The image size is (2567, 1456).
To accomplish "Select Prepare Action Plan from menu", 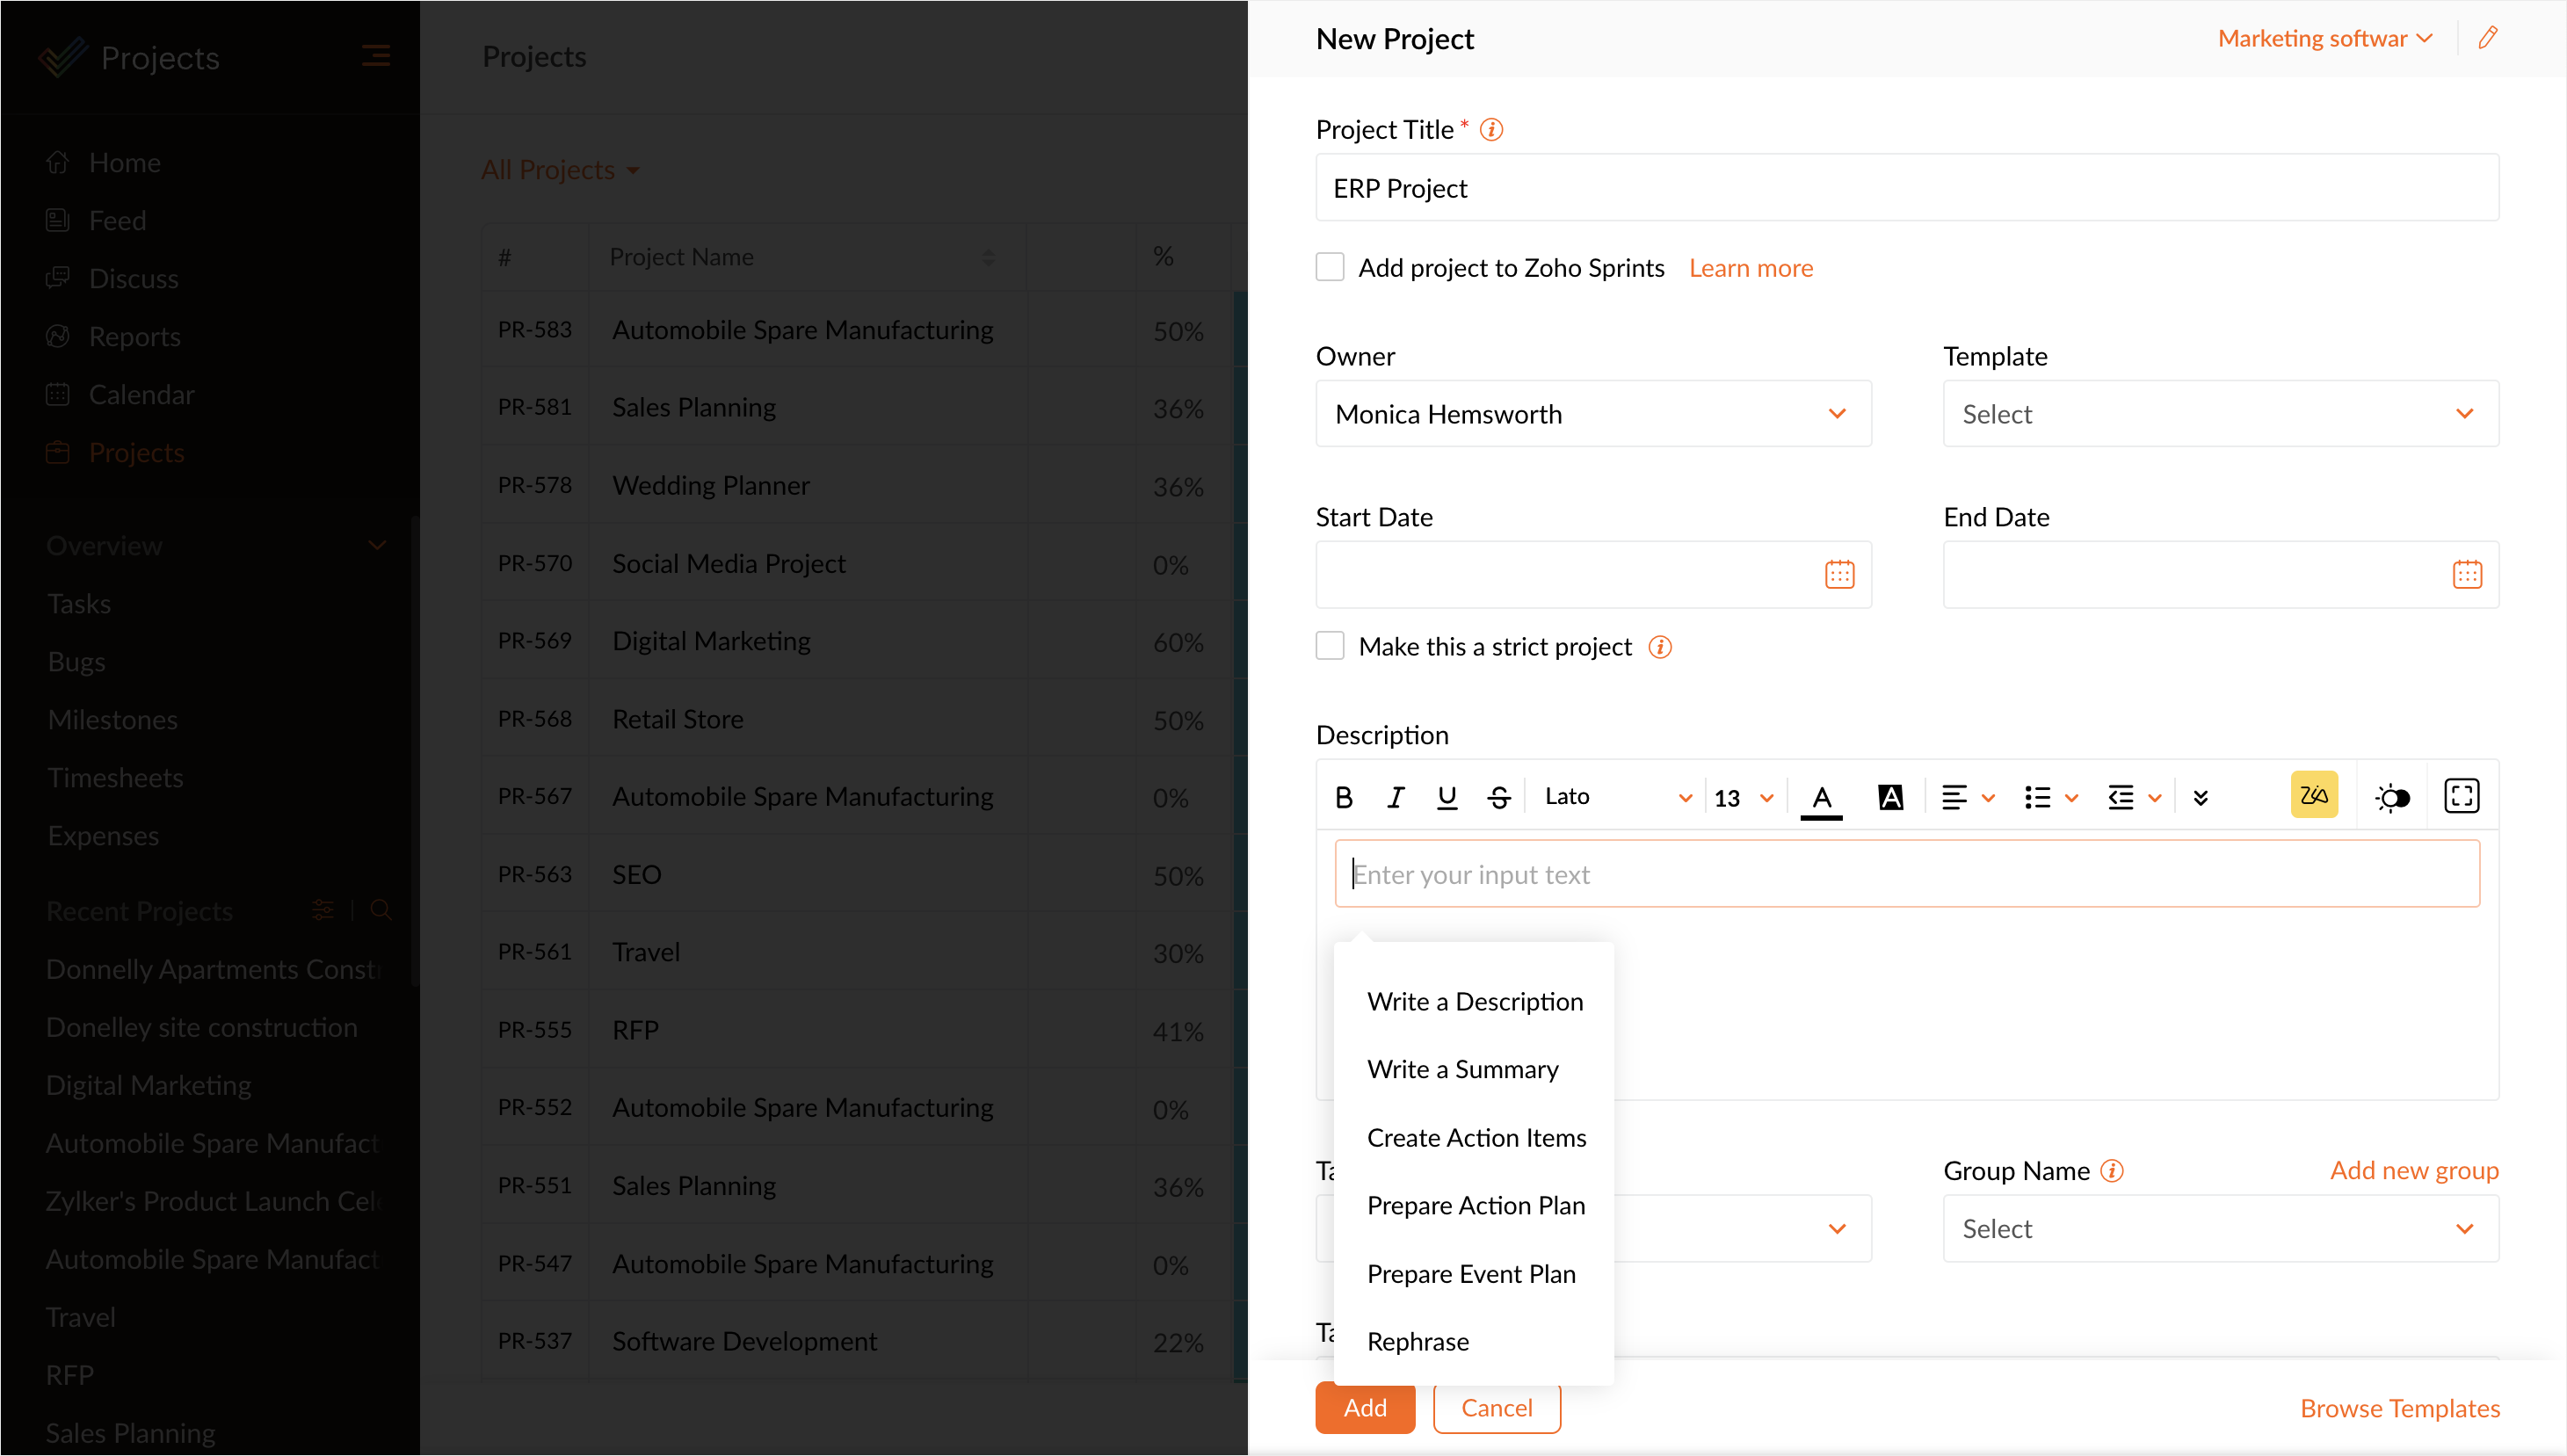I will 1475,1205.
